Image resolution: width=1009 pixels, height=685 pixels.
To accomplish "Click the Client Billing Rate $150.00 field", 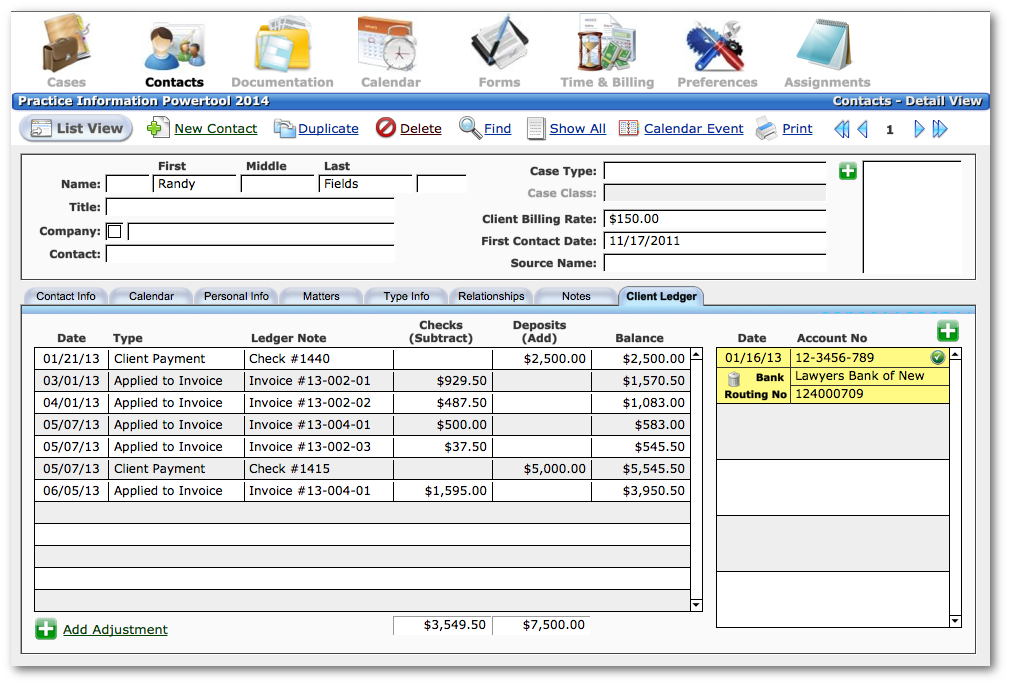I will pyautogui.click(x=715, y=219).
